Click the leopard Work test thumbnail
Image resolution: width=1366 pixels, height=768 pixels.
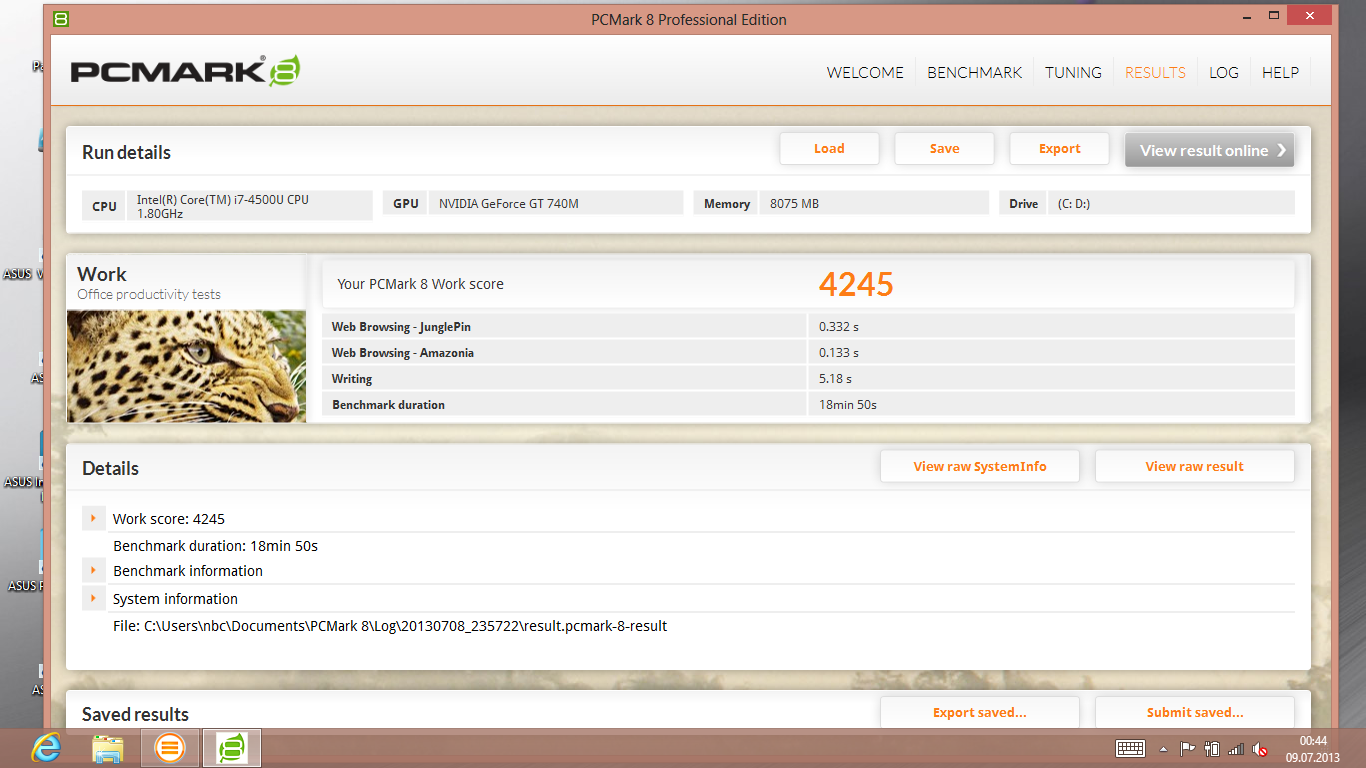[x=186, y=366]
